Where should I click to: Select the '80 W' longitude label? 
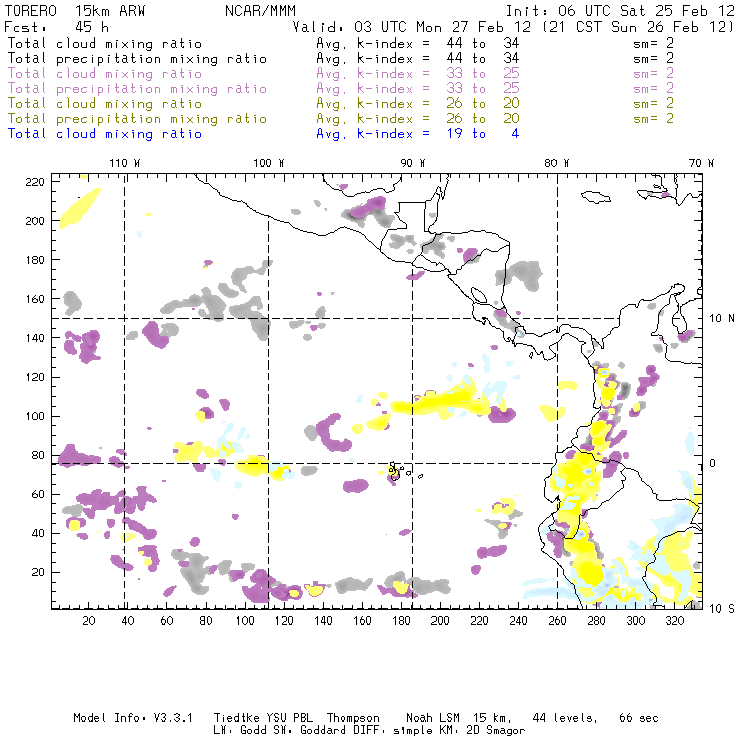556,163
